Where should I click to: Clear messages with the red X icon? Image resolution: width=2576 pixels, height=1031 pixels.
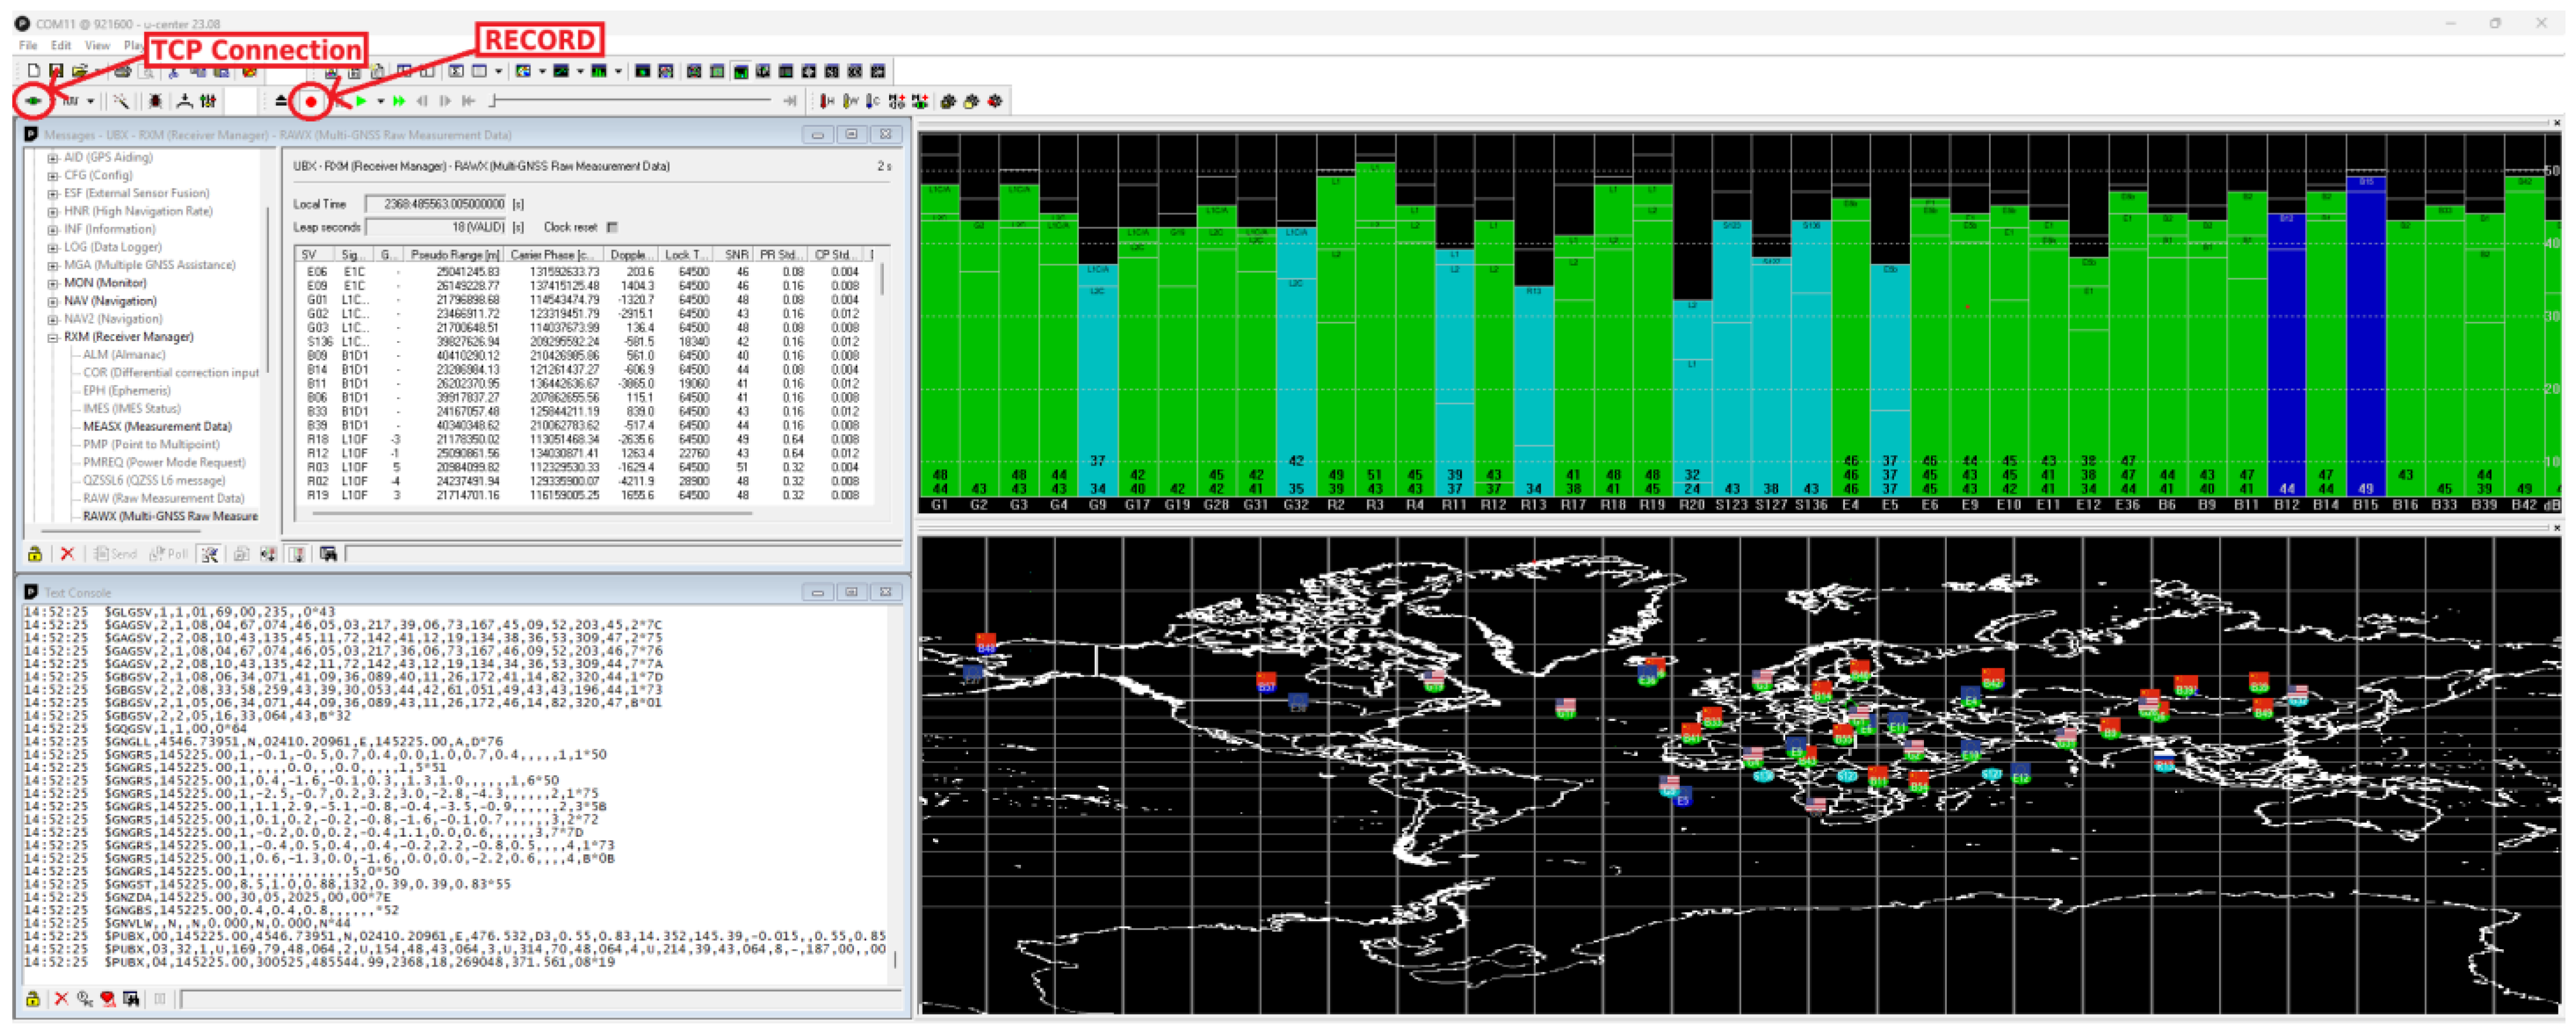[67, 554]
